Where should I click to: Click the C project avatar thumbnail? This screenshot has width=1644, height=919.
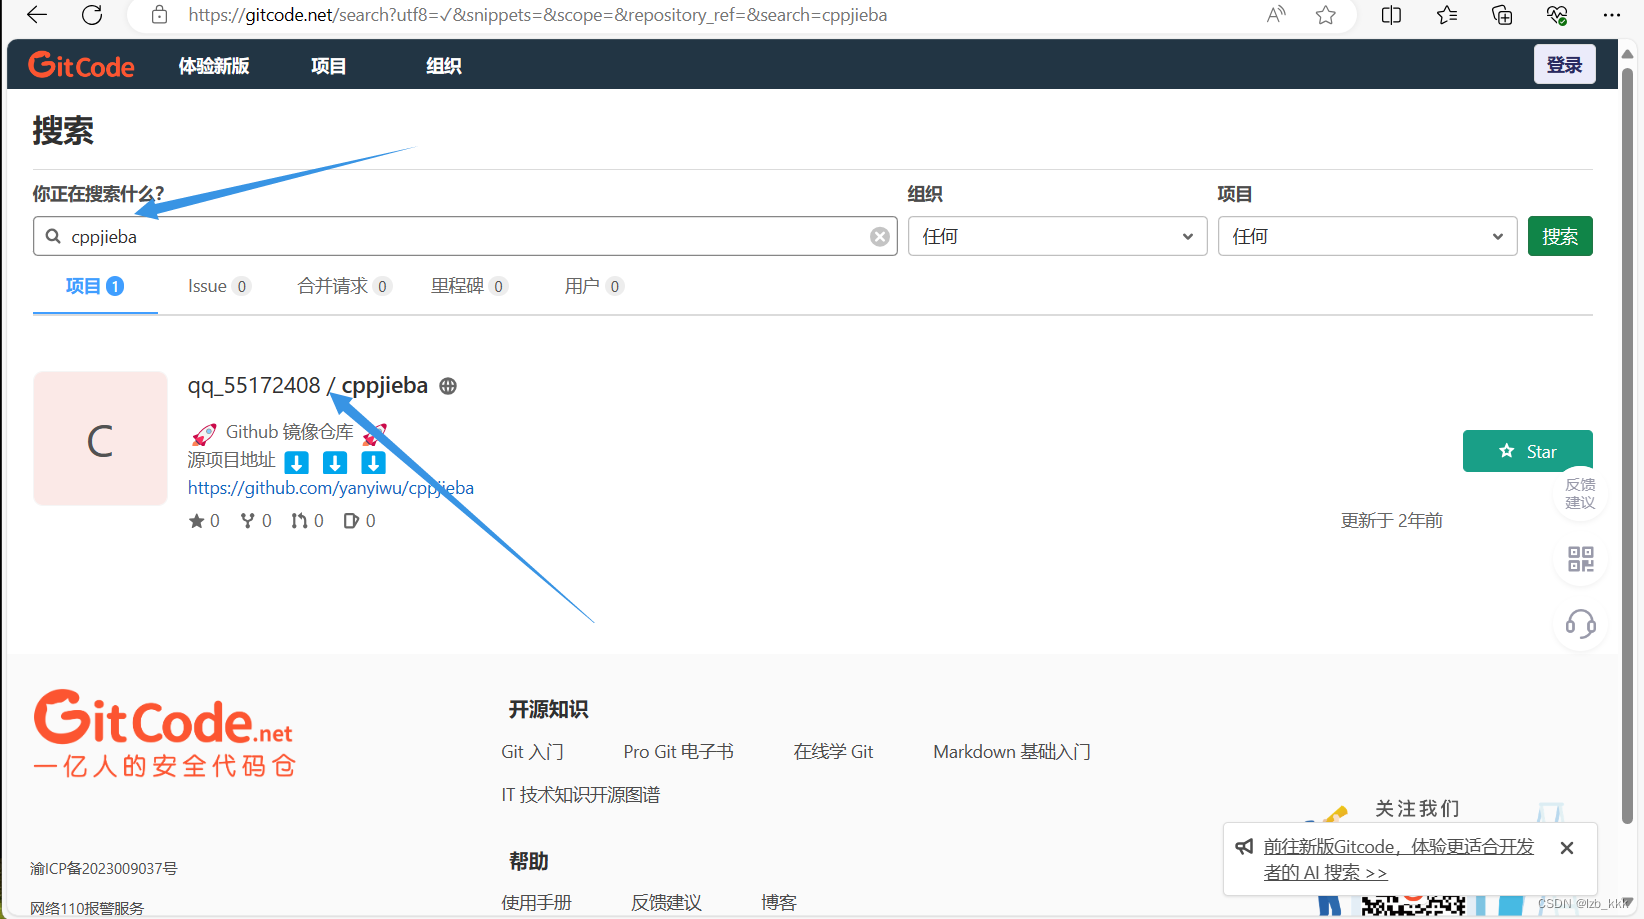click(100, 439)
